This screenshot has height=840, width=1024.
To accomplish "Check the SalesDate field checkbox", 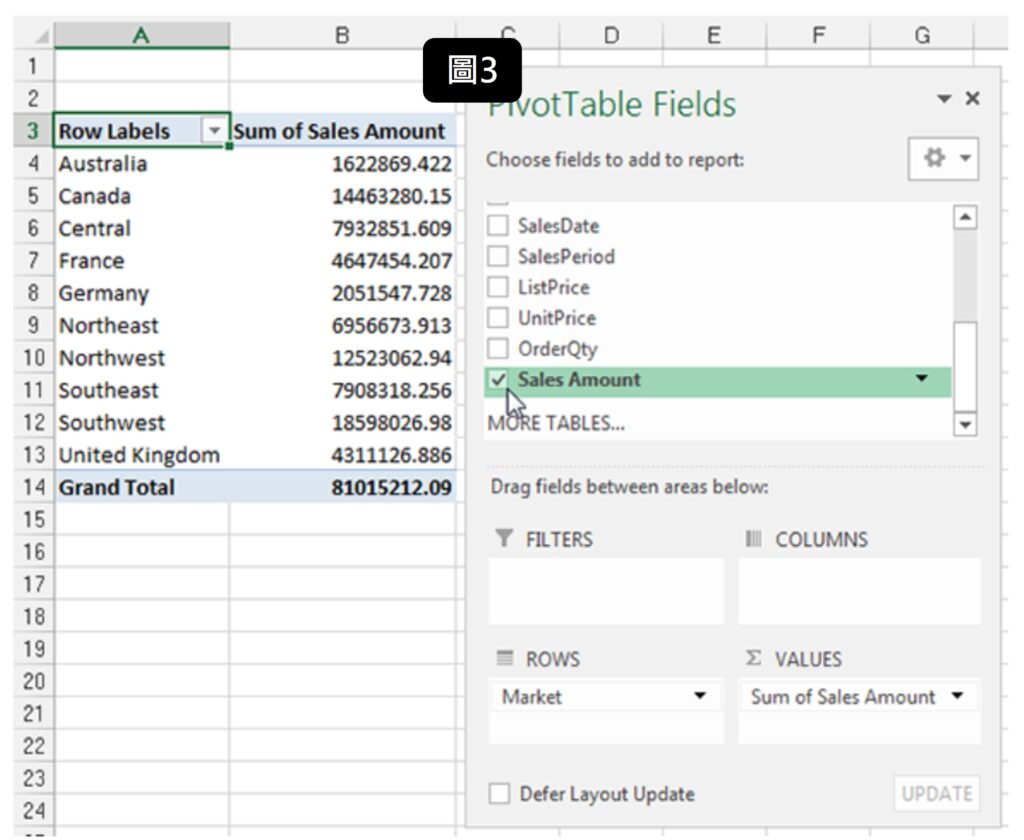I will (498, 226).
